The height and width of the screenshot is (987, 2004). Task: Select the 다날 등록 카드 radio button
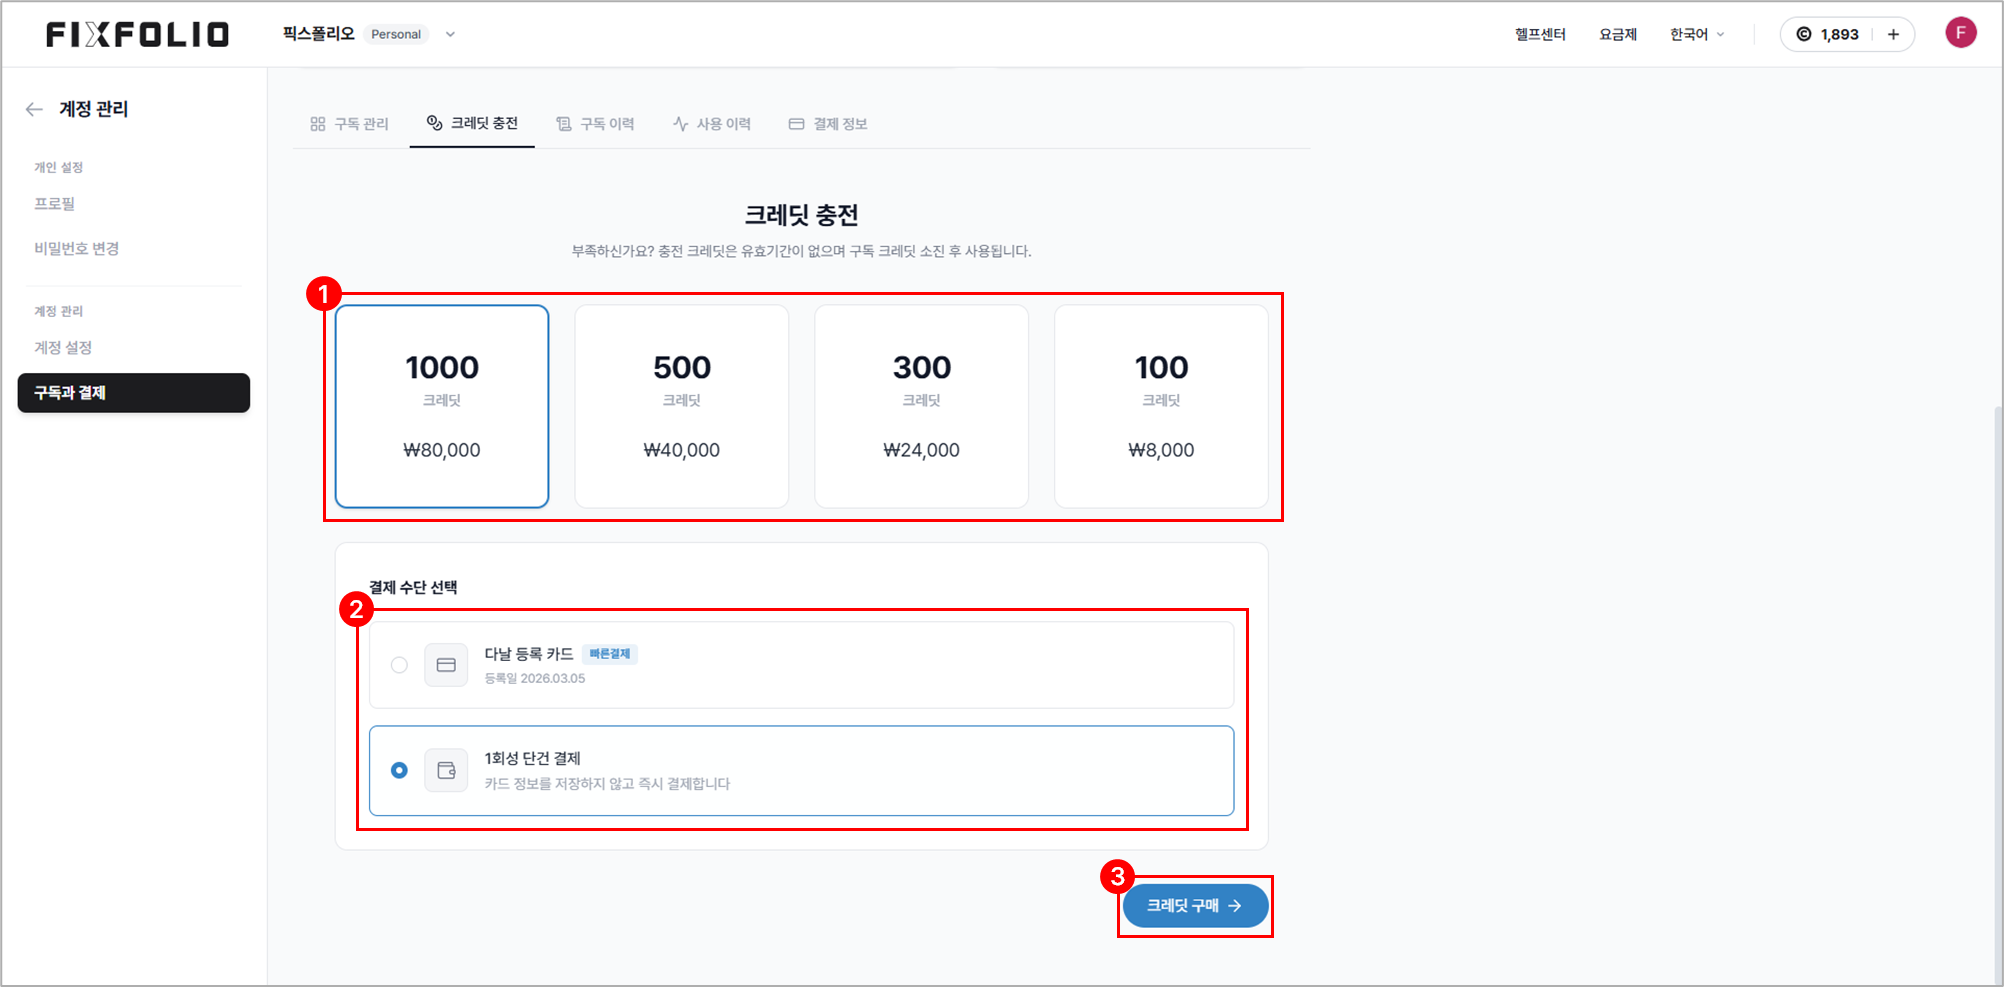click(x=399, y=665)
